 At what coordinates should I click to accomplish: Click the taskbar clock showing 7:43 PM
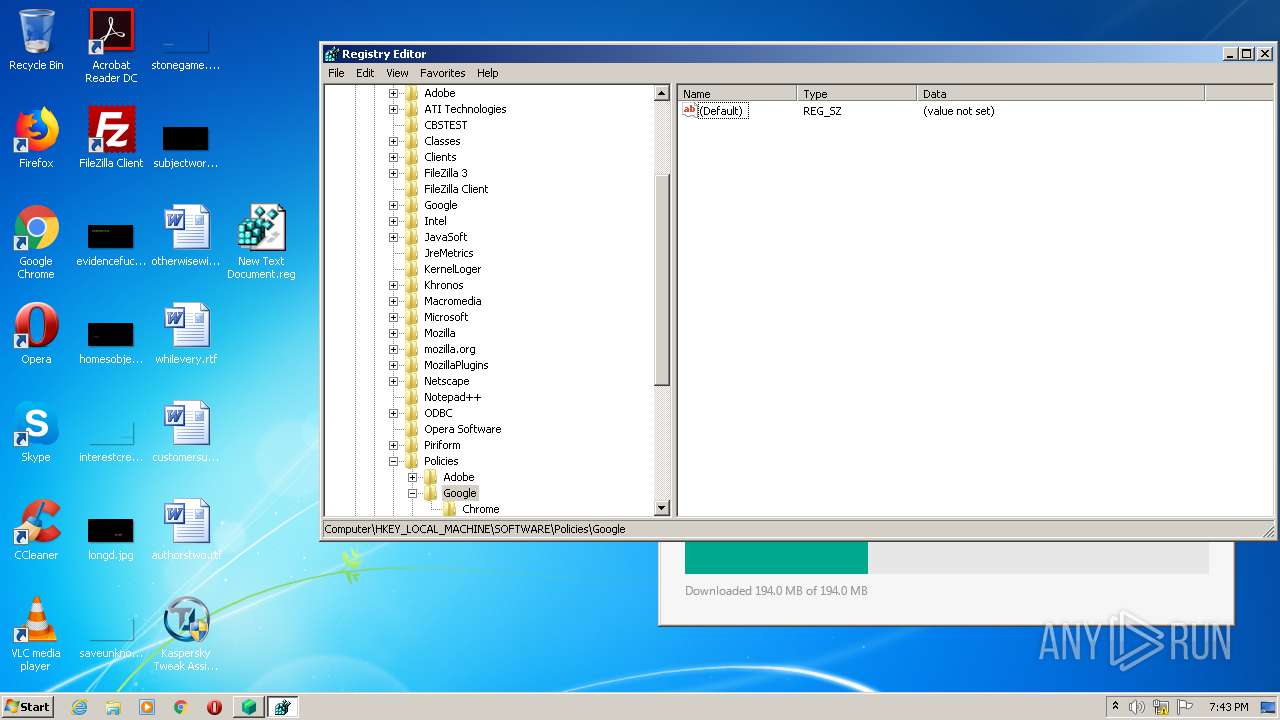pos(1228,707)
